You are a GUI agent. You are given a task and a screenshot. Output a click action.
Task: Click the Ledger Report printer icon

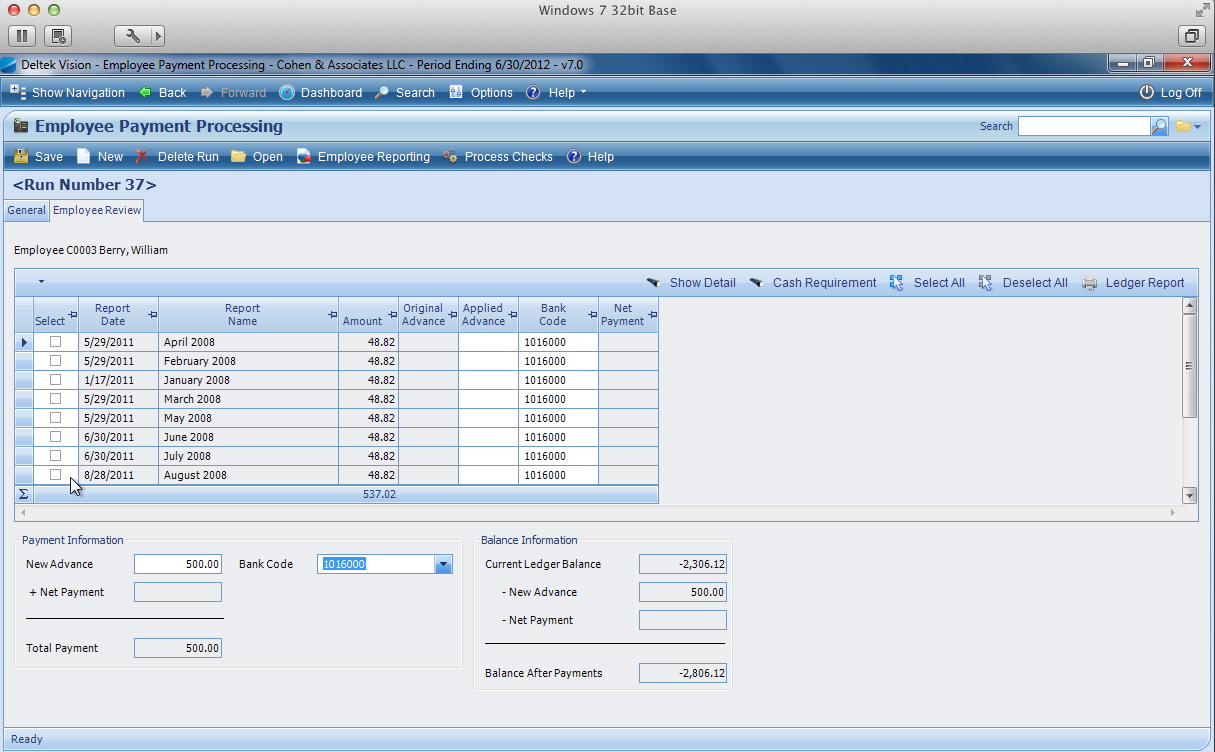[1090, 283]
